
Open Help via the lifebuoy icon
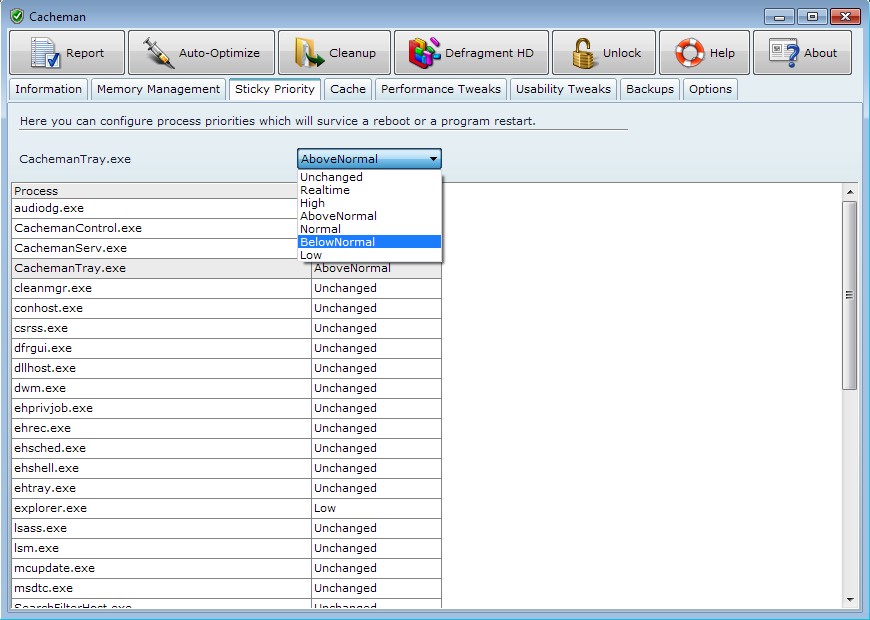tap(690, 53)
